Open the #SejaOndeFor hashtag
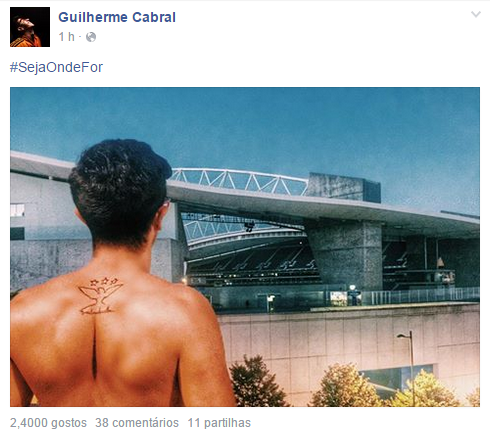Viewport: 490px width, 433px height. pos(56,67)
